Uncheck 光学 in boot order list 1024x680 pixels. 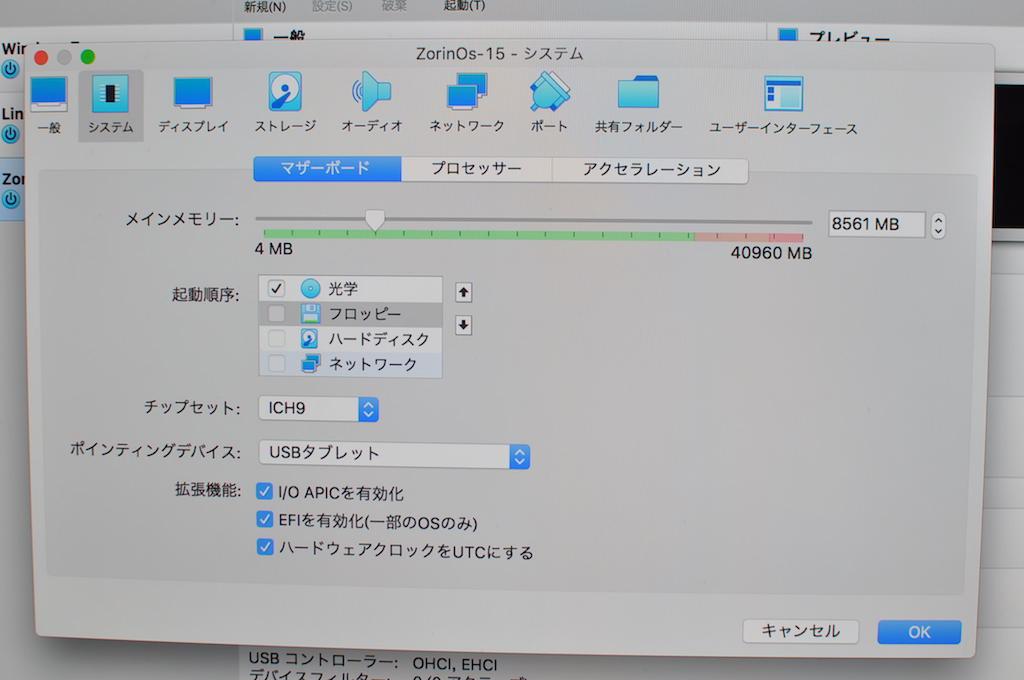277,289
